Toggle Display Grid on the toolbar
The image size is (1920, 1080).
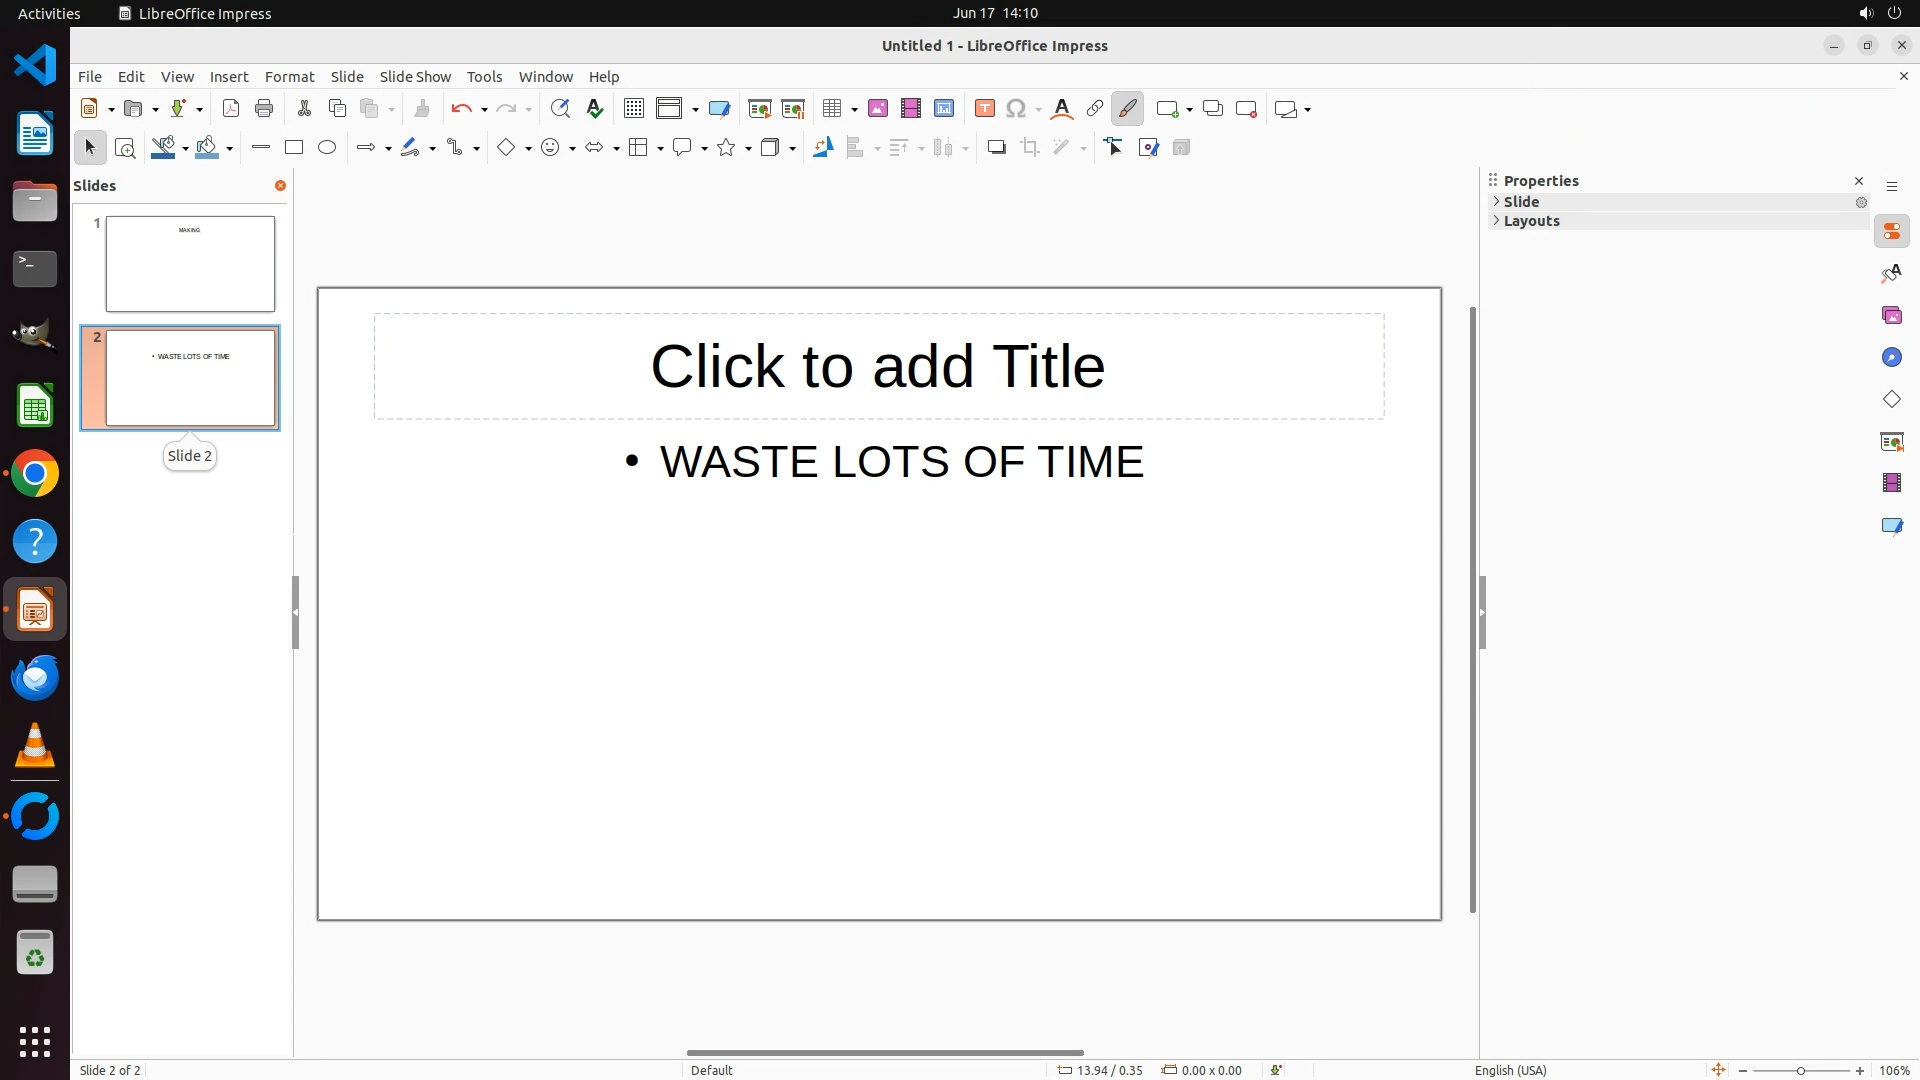coord(634,109)
